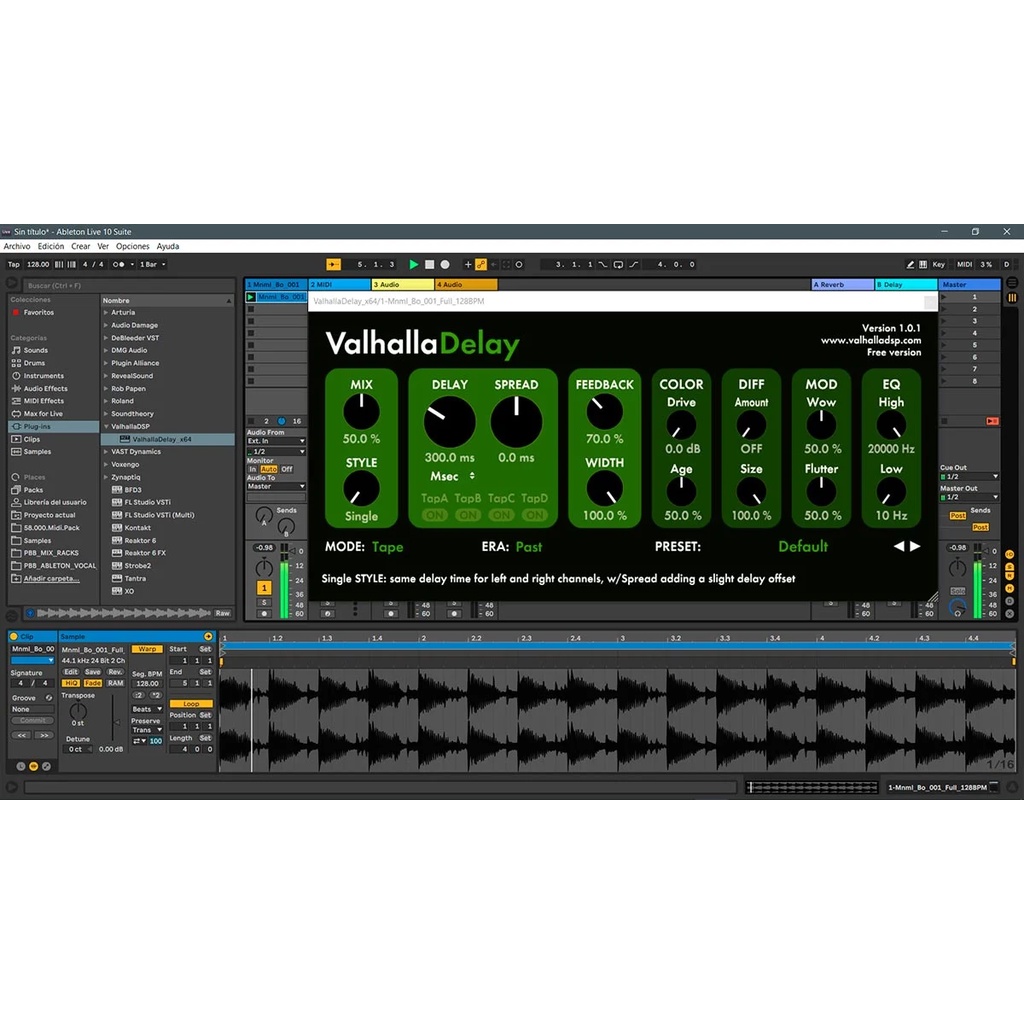Image resolution: width=1024 pixels, height=1024 pixels.
Task: Click the Arrangement Record button
Action: [x=445, y=264]
